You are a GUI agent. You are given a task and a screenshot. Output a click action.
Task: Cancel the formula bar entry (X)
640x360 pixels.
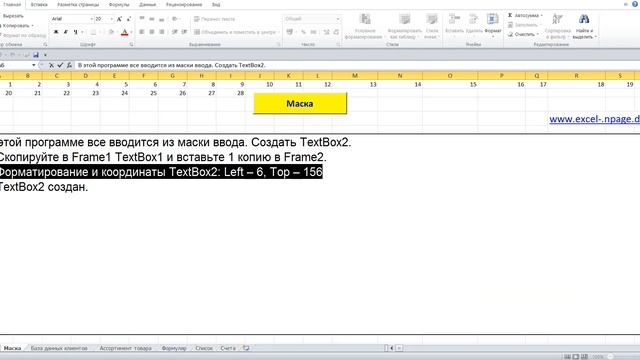[51, 65]
